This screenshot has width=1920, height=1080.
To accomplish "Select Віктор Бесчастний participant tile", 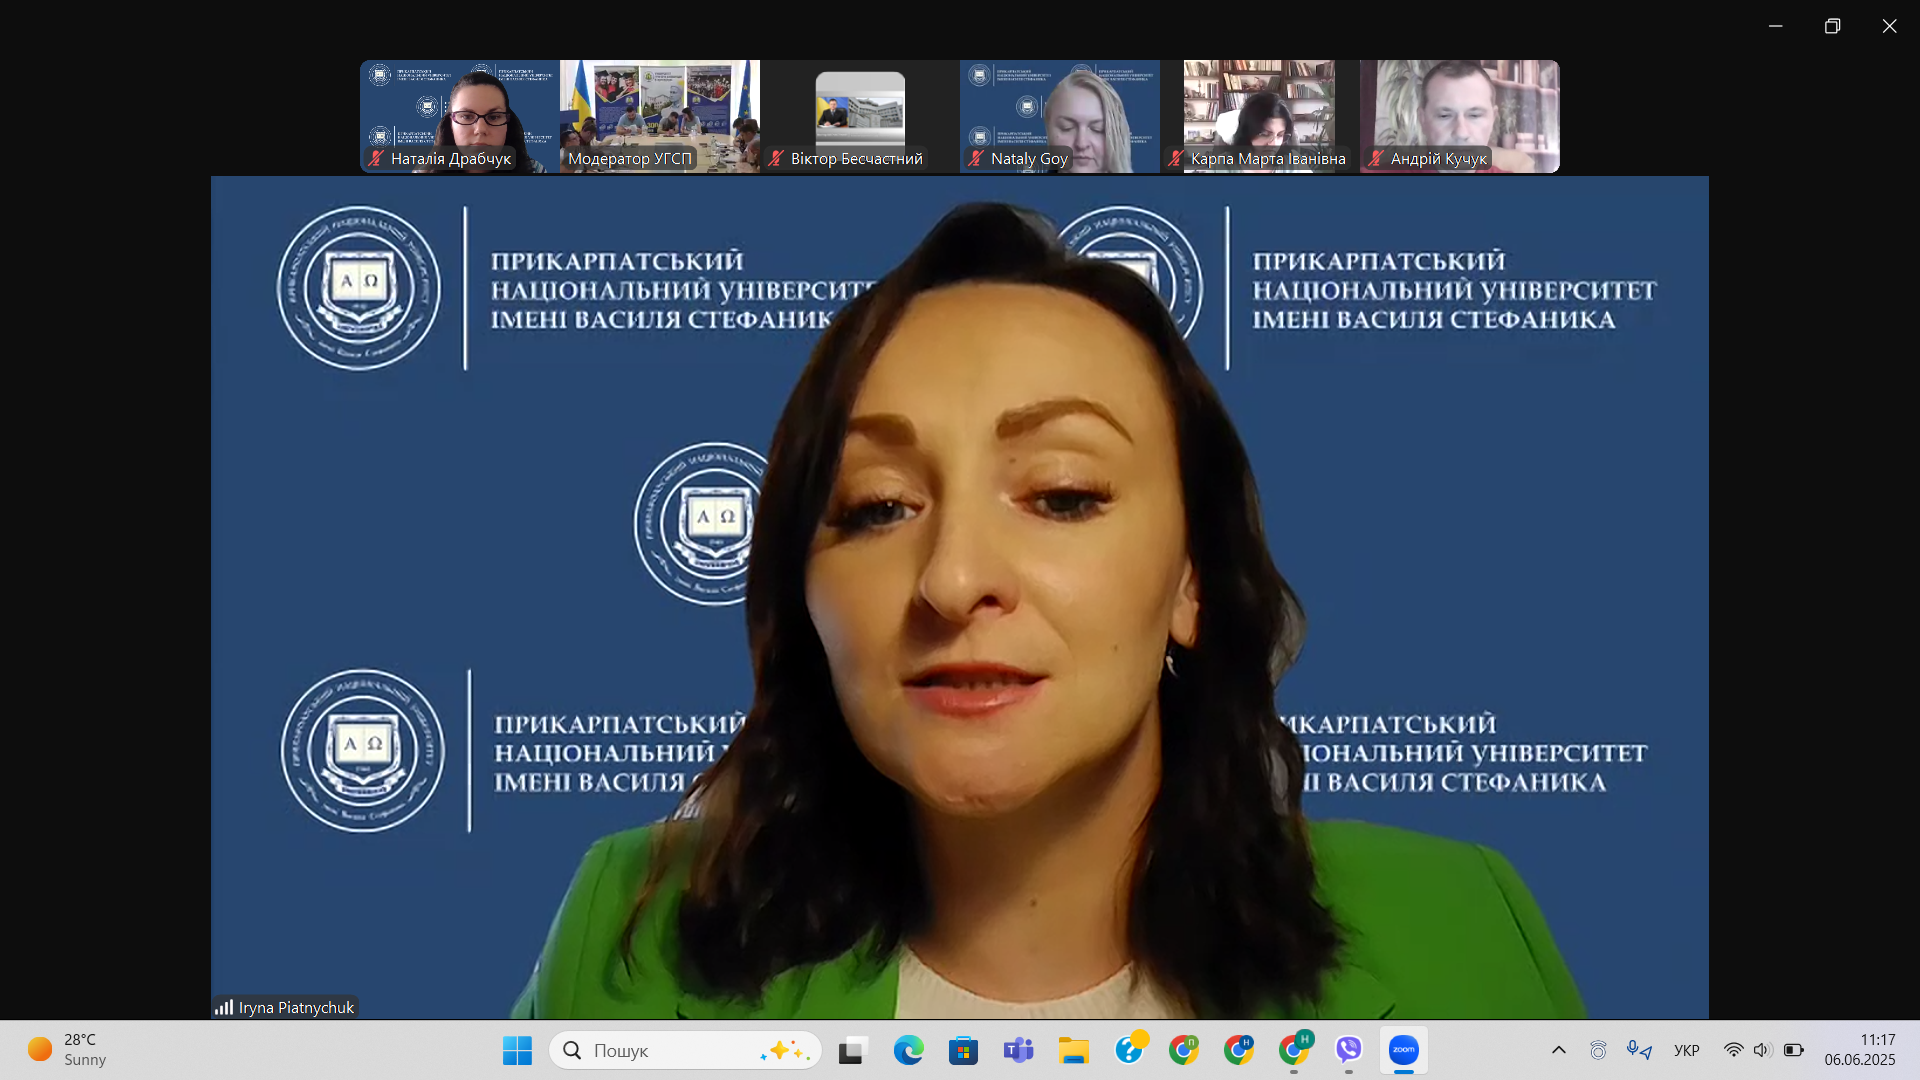I will [x=859, y=116].
